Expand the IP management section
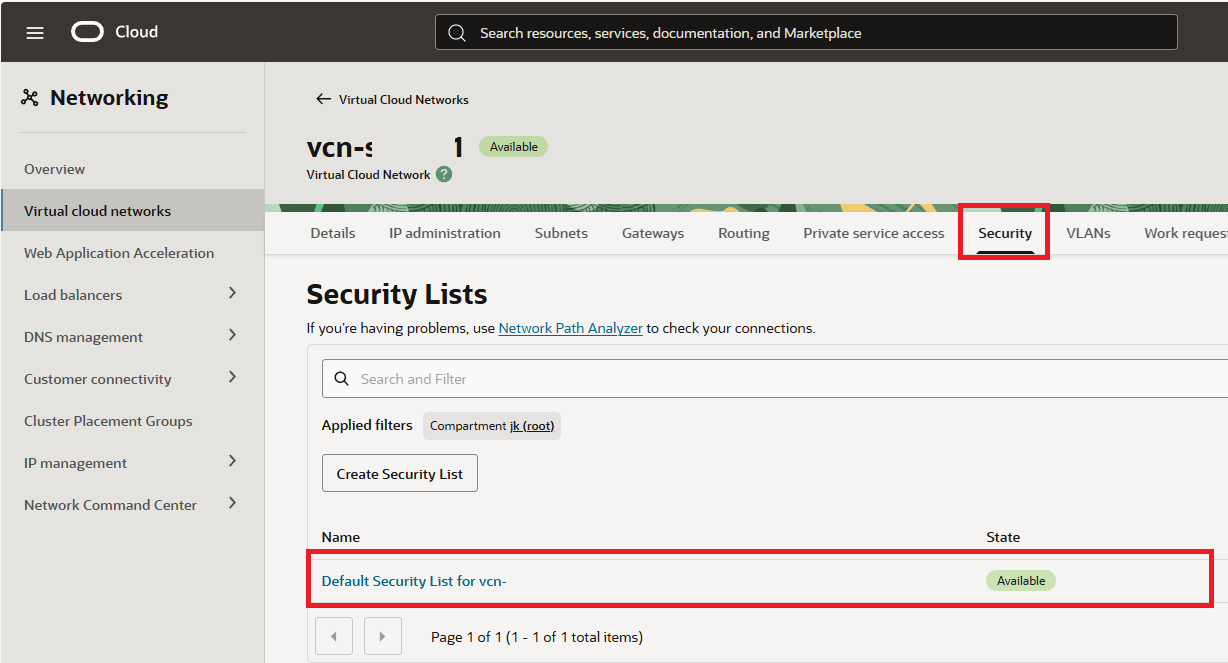Image resolution: width=1228 pixels, height=663 pixels. coord(232,462)
